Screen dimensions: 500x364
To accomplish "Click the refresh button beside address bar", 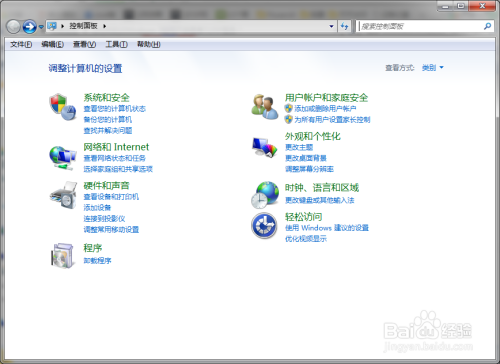I will tap(345, 26).
